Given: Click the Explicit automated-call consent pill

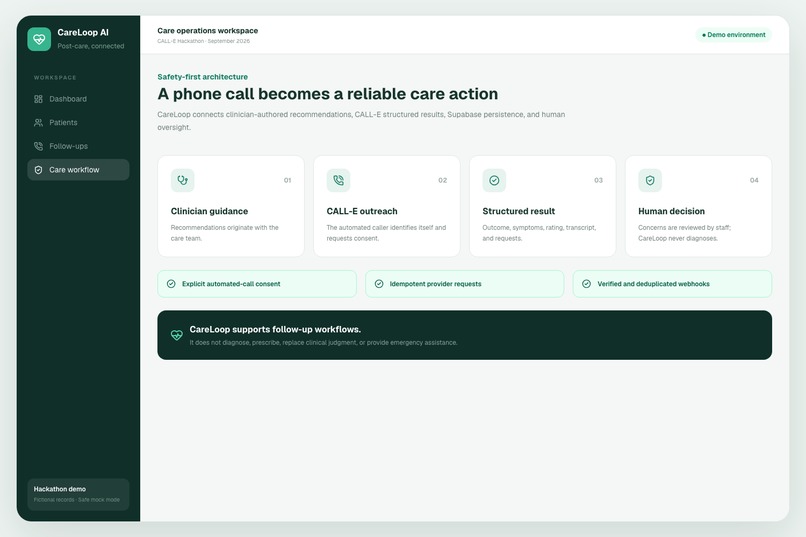Looking at the screenshot, I should click(x=257, y=284).
